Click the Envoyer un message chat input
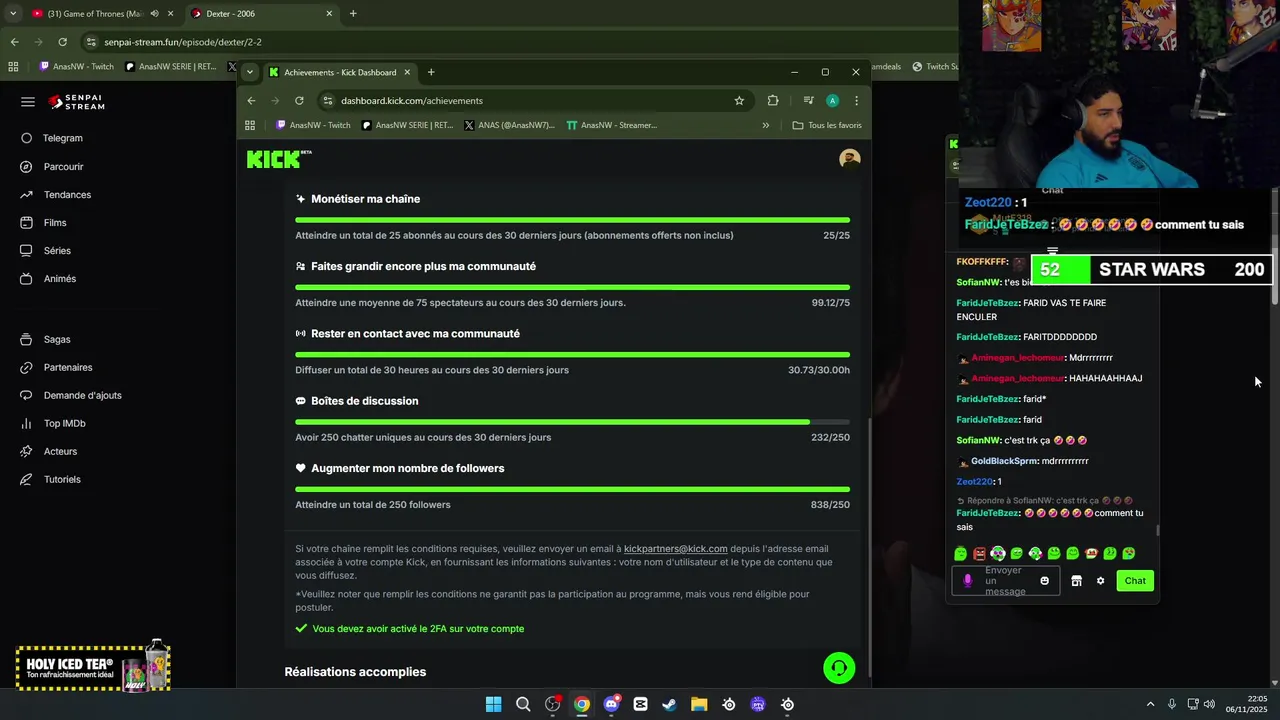This screenshot has width=1280, height=720. (x=1005, y=581)
